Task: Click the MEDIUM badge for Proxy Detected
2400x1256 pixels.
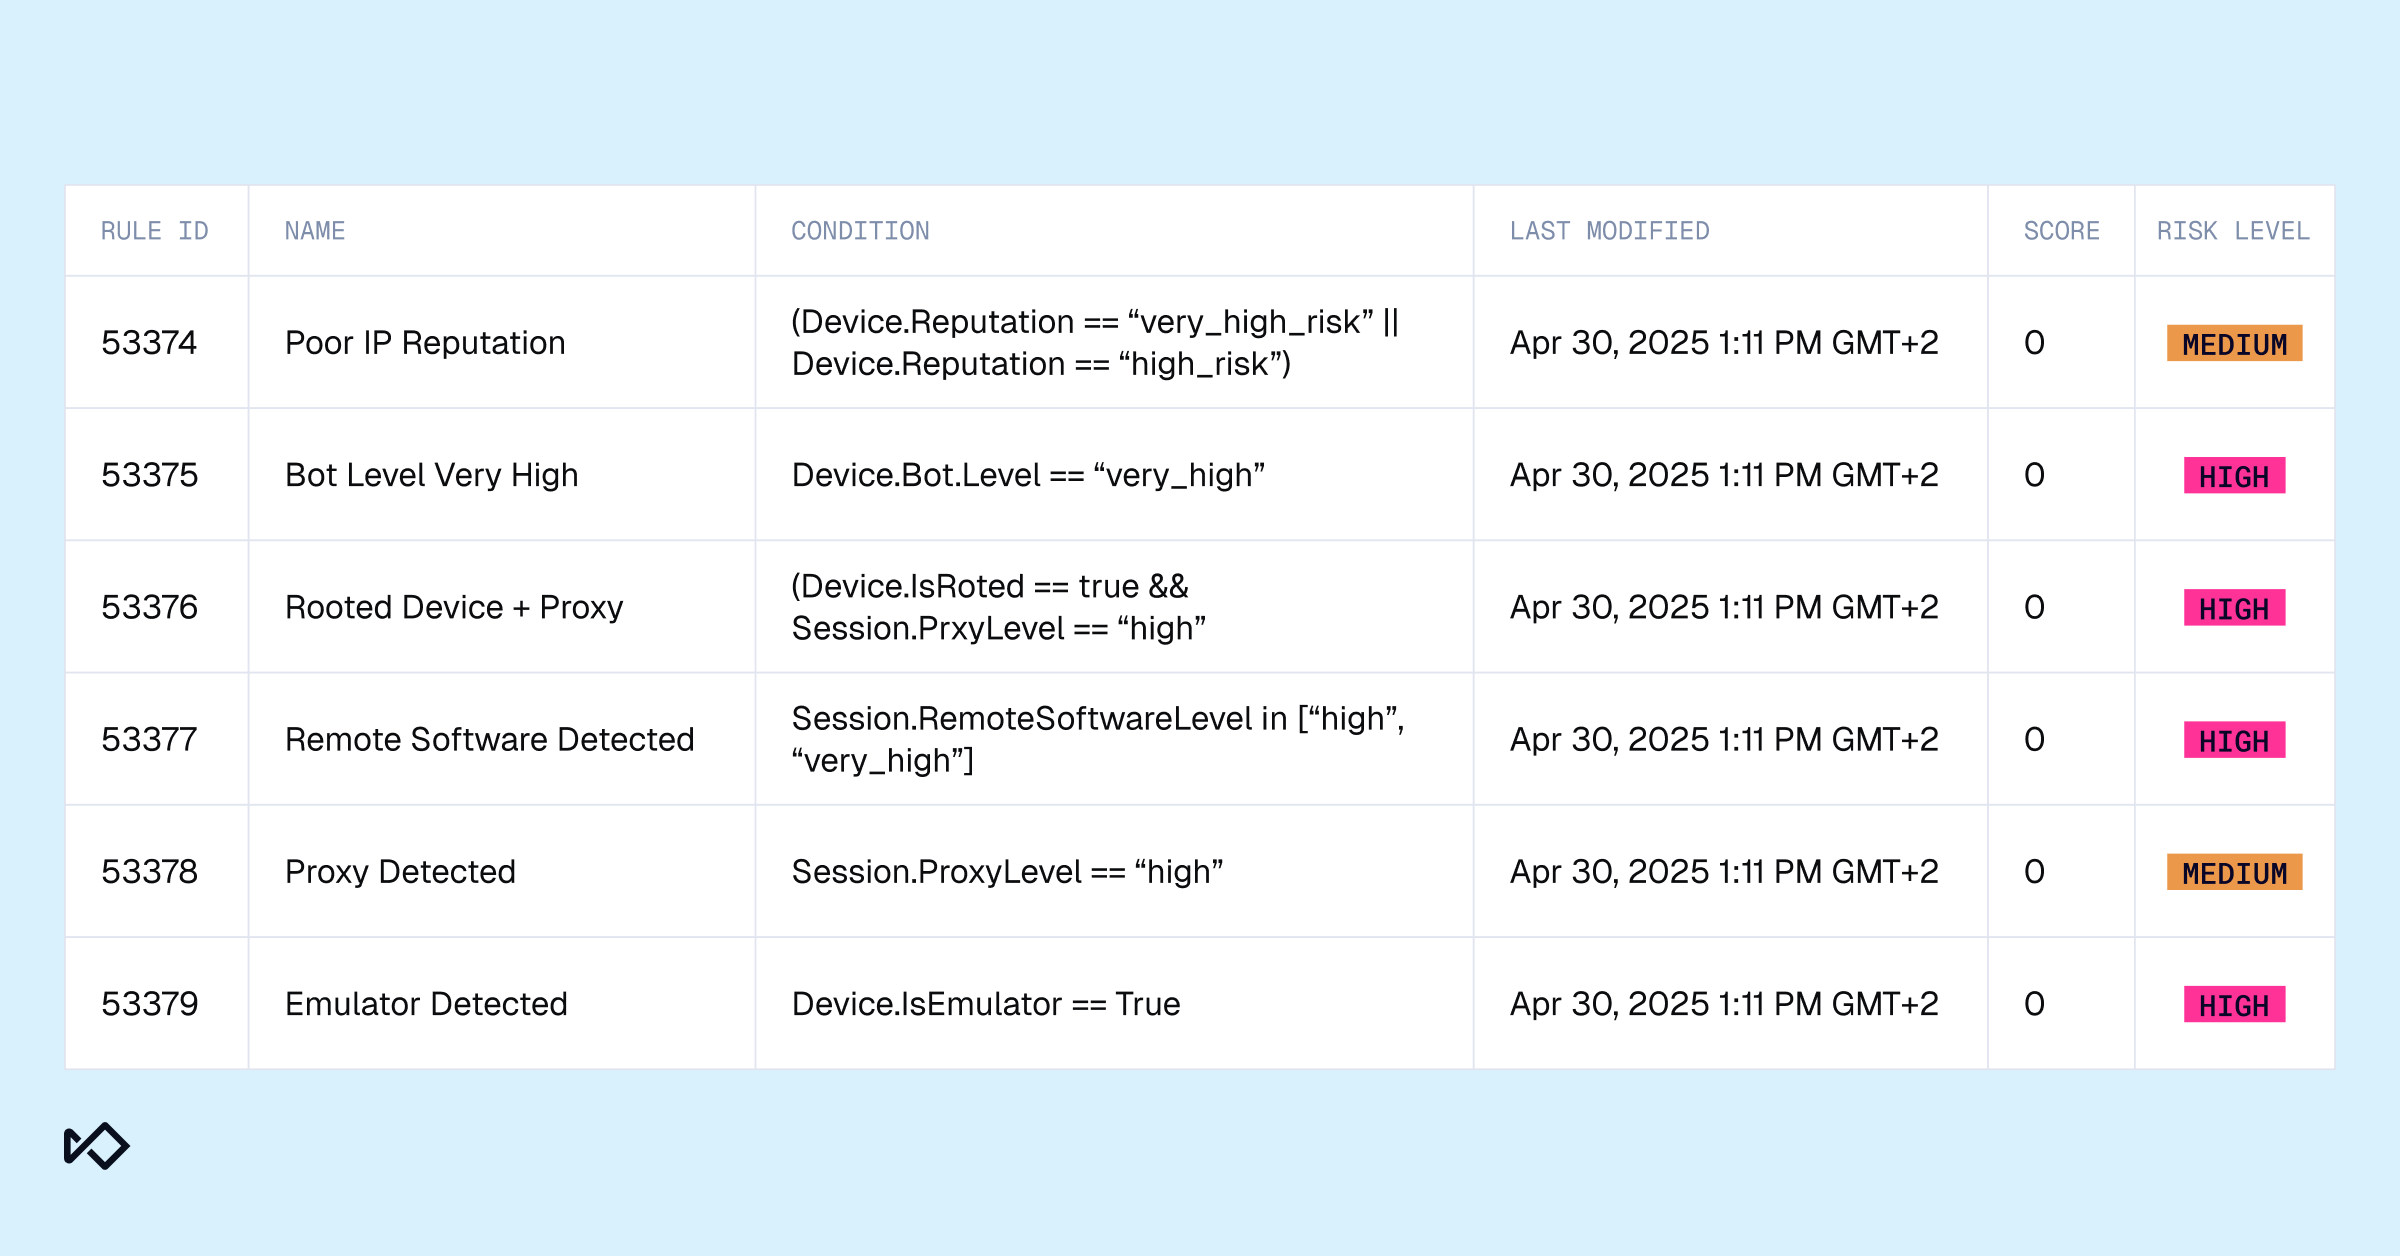Action: 2234,873
